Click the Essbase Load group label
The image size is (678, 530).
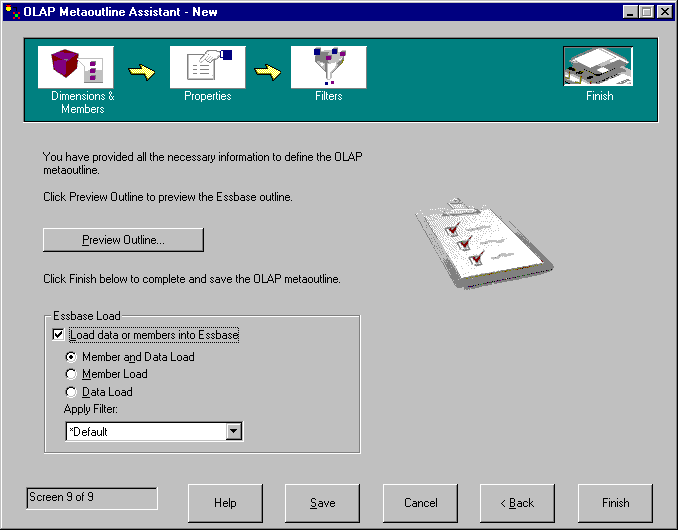tap(87, 316)
